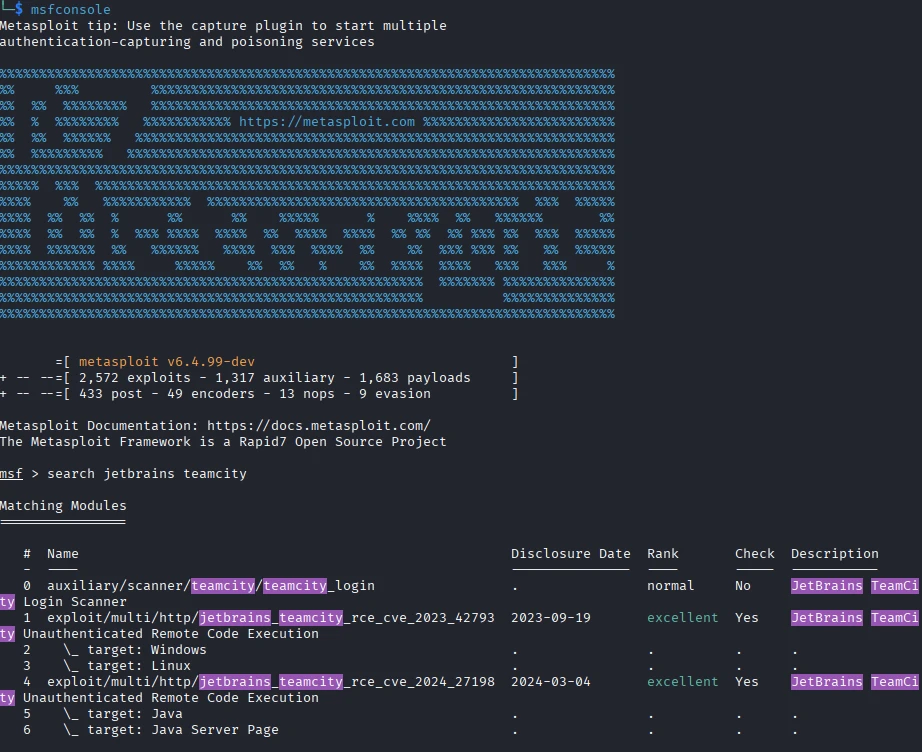The width and height of the screenshot is (922, 752).
Task: Select the auxiliary/scanner/teamcity/teamcity_login module path
Action: click(210, 585)
